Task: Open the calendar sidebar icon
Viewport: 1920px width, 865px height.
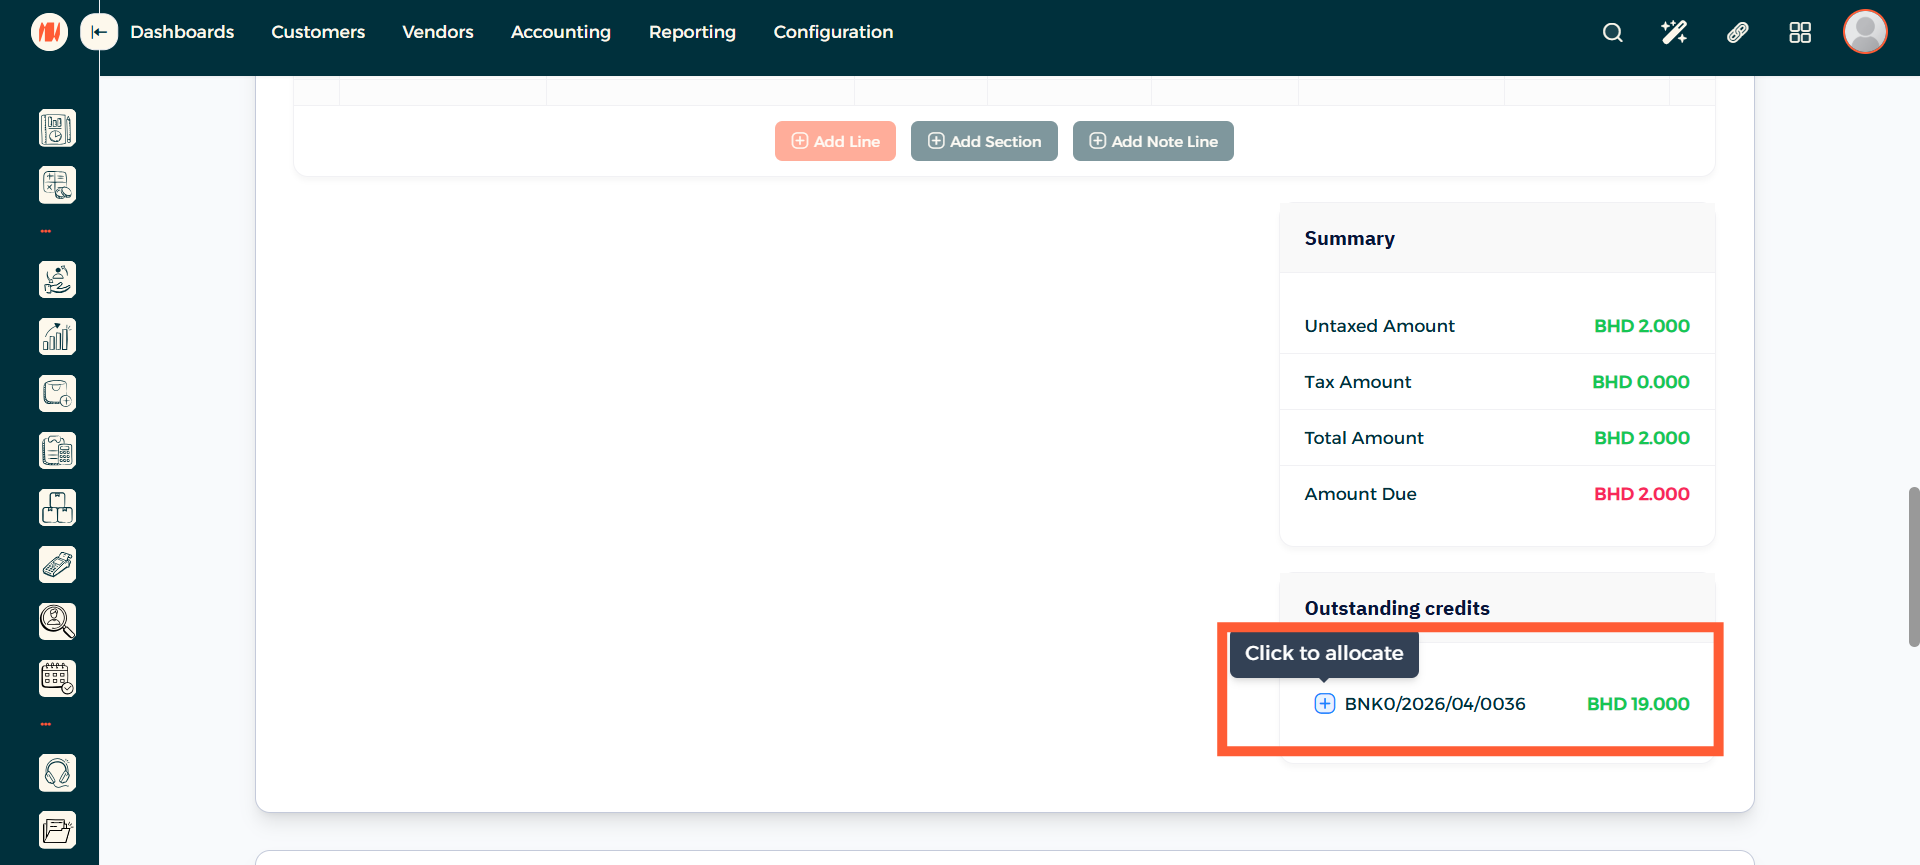Action: 57,679
